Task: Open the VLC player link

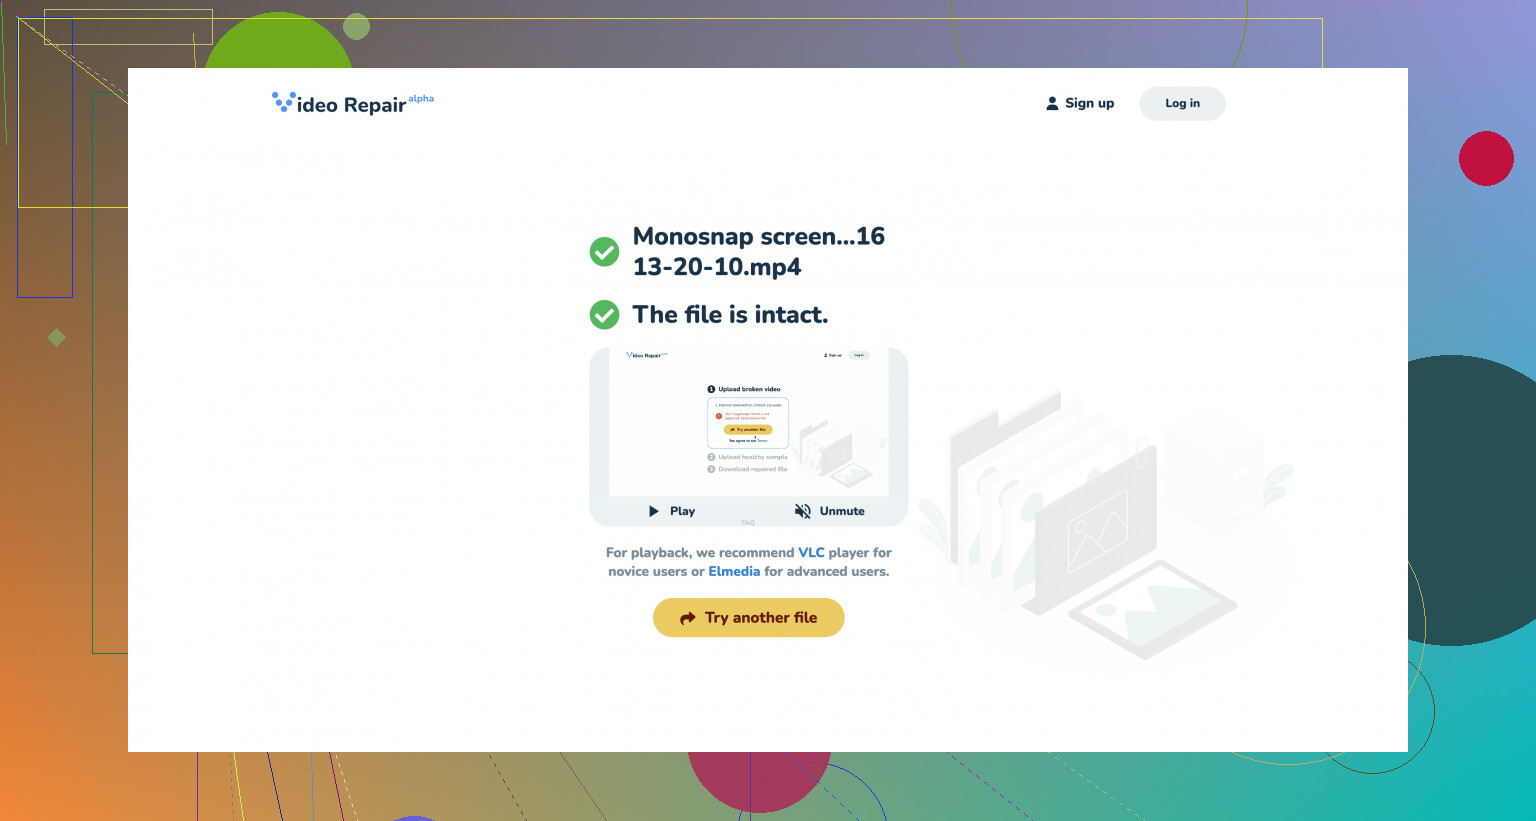Action: (x=811, y=552)
